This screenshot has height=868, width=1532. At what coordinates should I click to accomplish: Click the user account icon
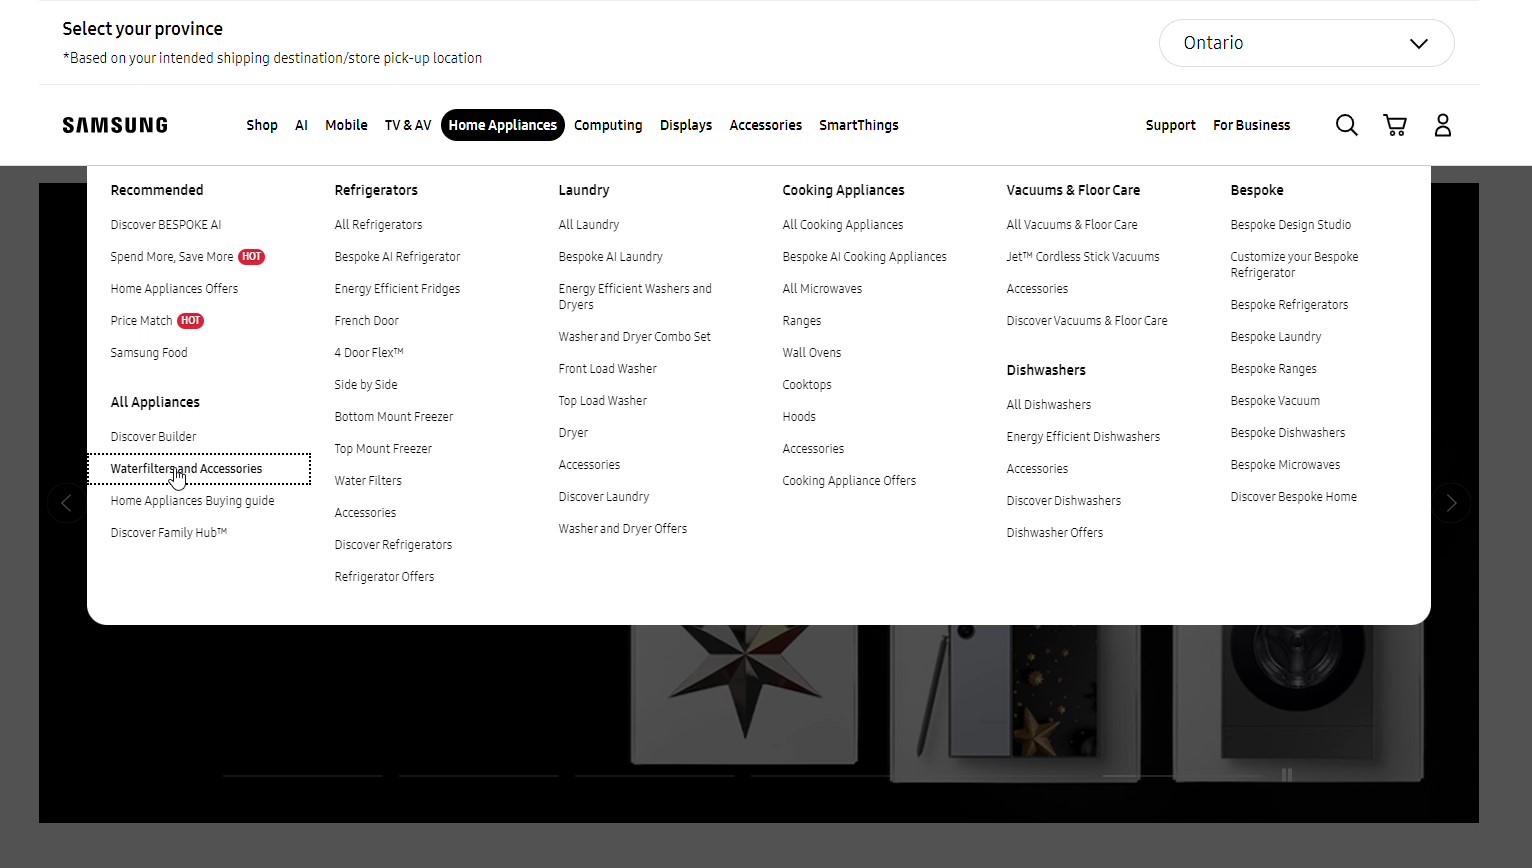click(x=1442, y=125)
